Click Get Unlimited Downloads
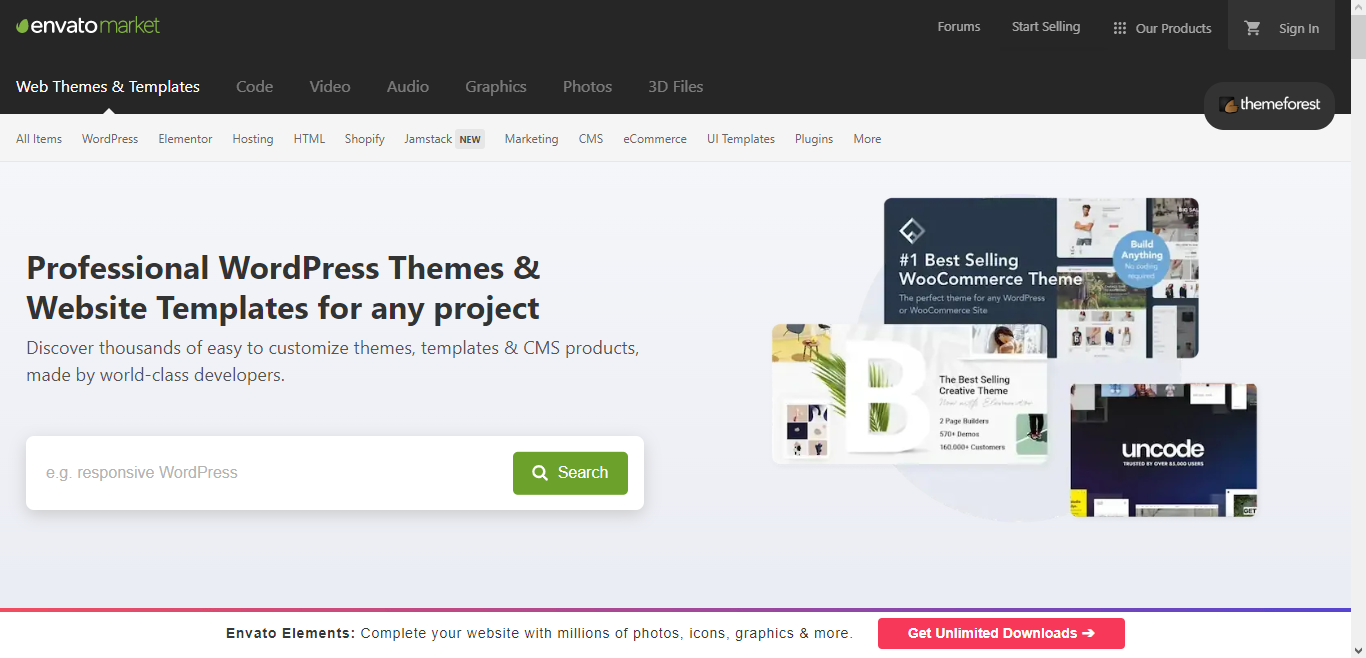1366x658 pixels. tap(1000, 633)
